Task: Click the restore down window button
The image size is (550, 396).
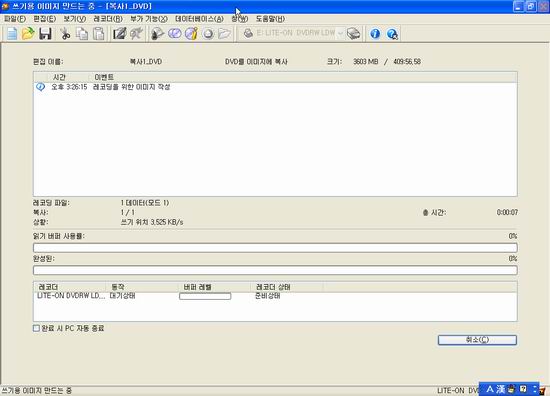Action: pos(531,6)
